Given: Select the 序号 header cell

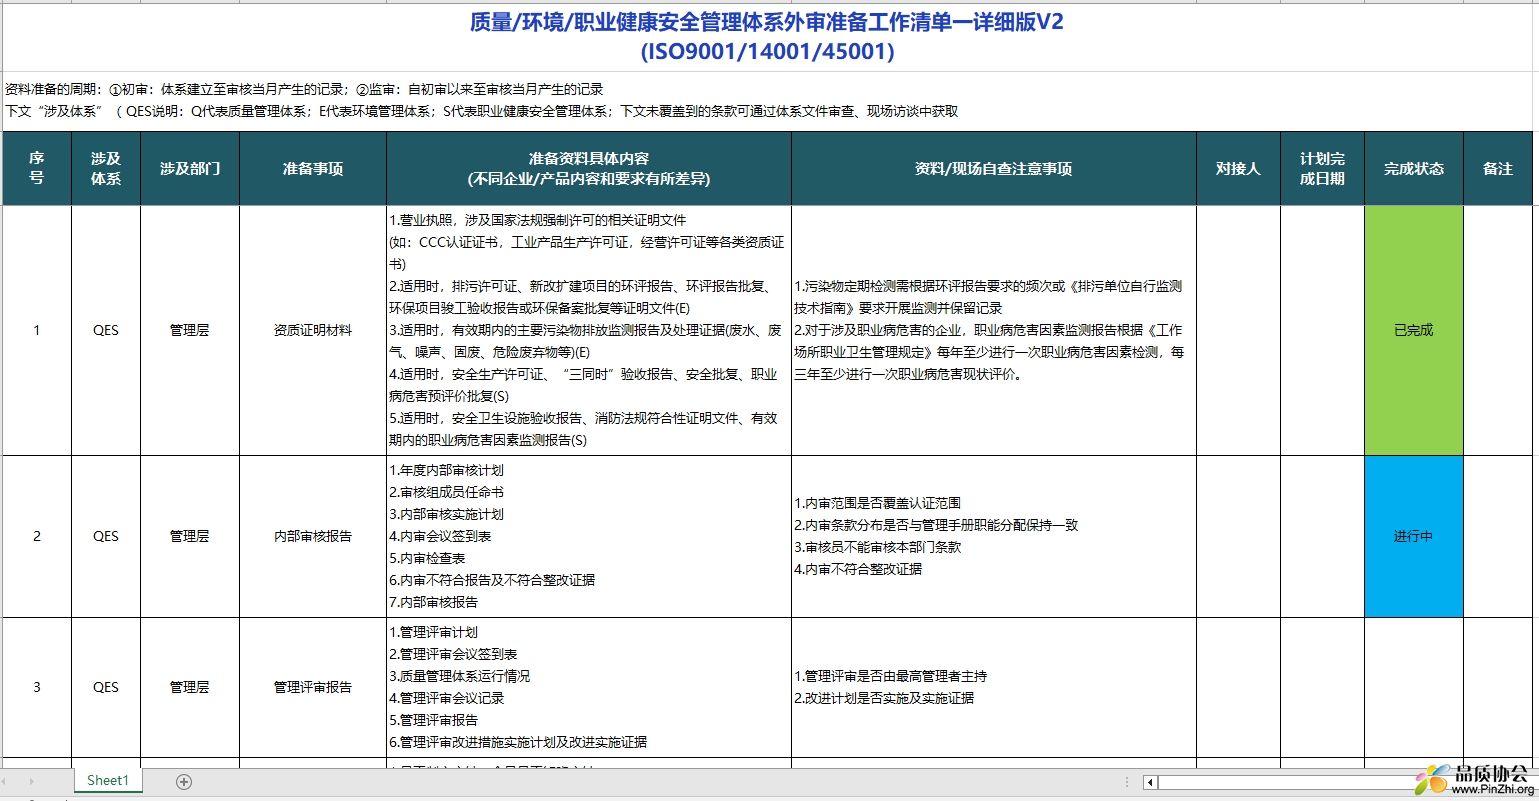Looking at the screenshot, I should 37,169.
